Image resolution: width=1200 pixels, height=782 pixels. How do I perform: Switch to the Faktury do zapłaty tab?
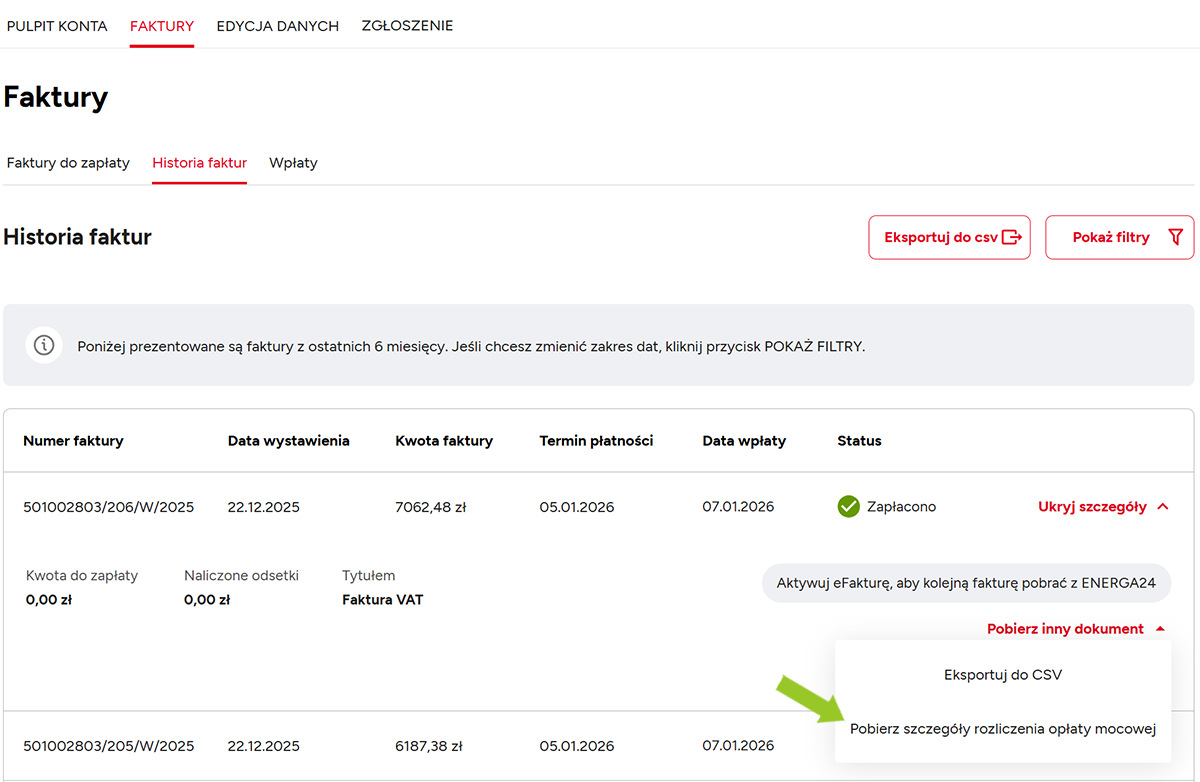tap(68, 163)
